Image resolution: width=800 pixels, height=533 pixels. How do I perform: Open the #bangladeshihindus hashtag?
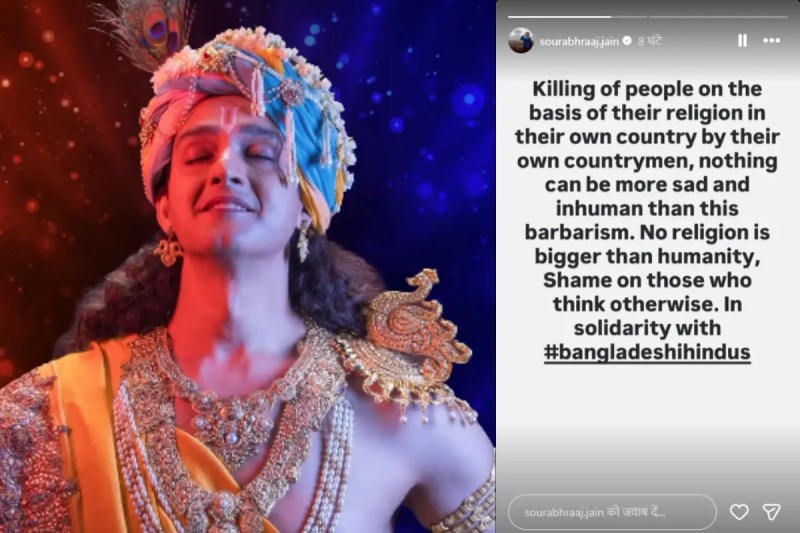pyautogui.click(x=647, y=352)
